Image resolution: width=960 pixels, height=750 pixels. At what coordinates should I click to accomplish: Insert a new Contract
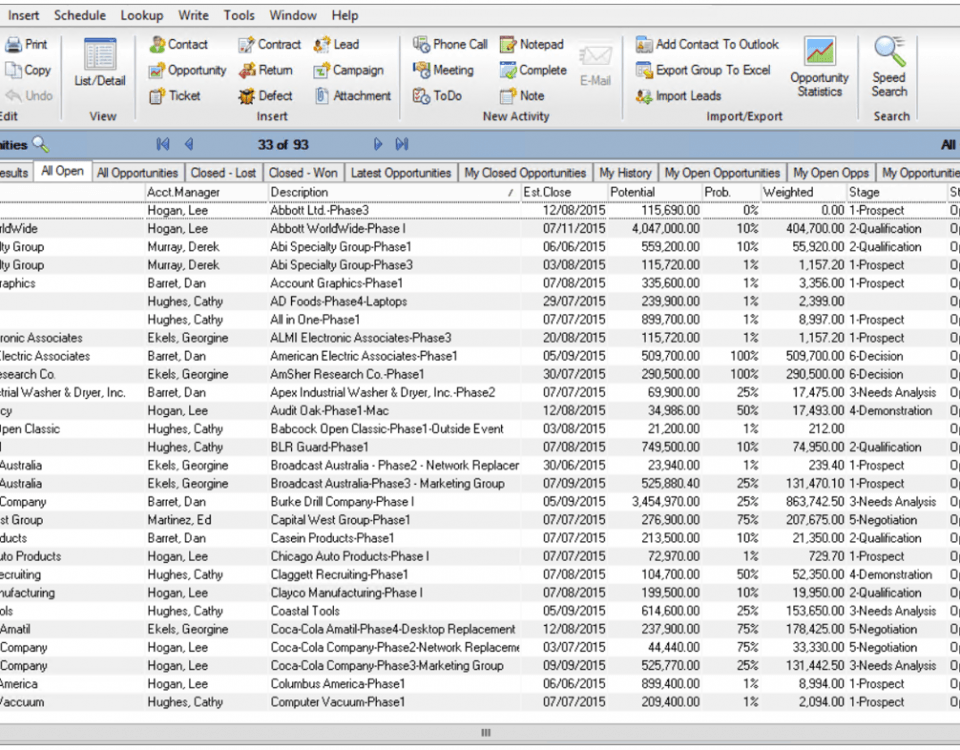(x=269, y=44)
